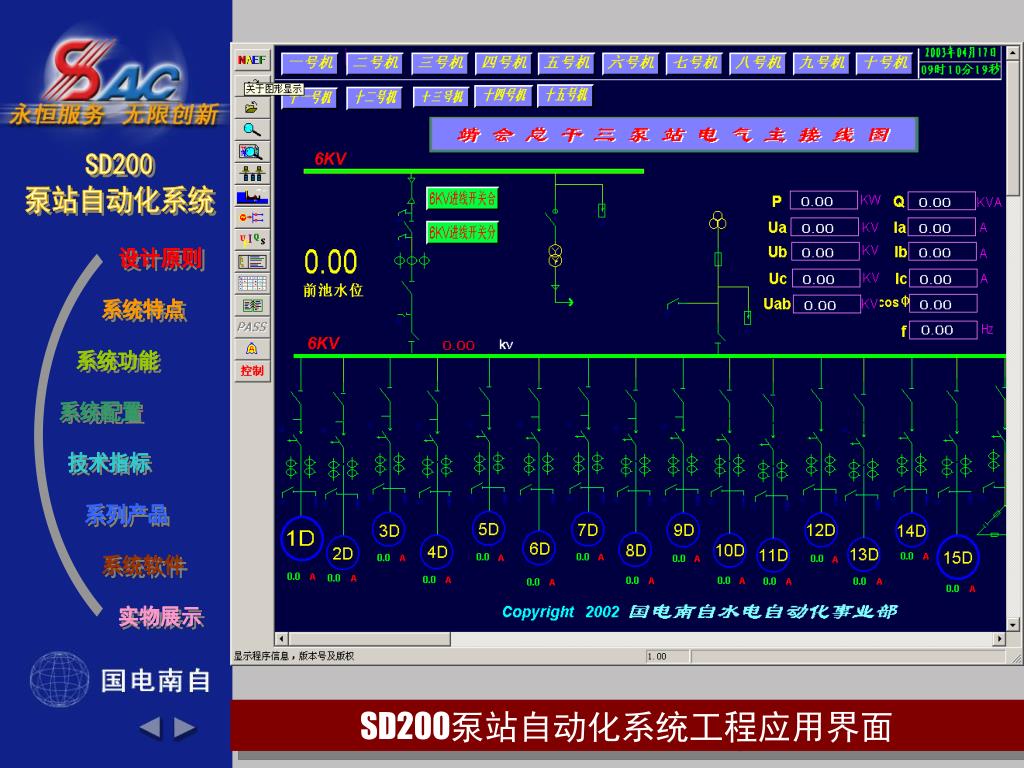The height and width of the screenshot is (768, 1024).
Task: Click the Q reactive power value field
Action: tap(942, 202)
